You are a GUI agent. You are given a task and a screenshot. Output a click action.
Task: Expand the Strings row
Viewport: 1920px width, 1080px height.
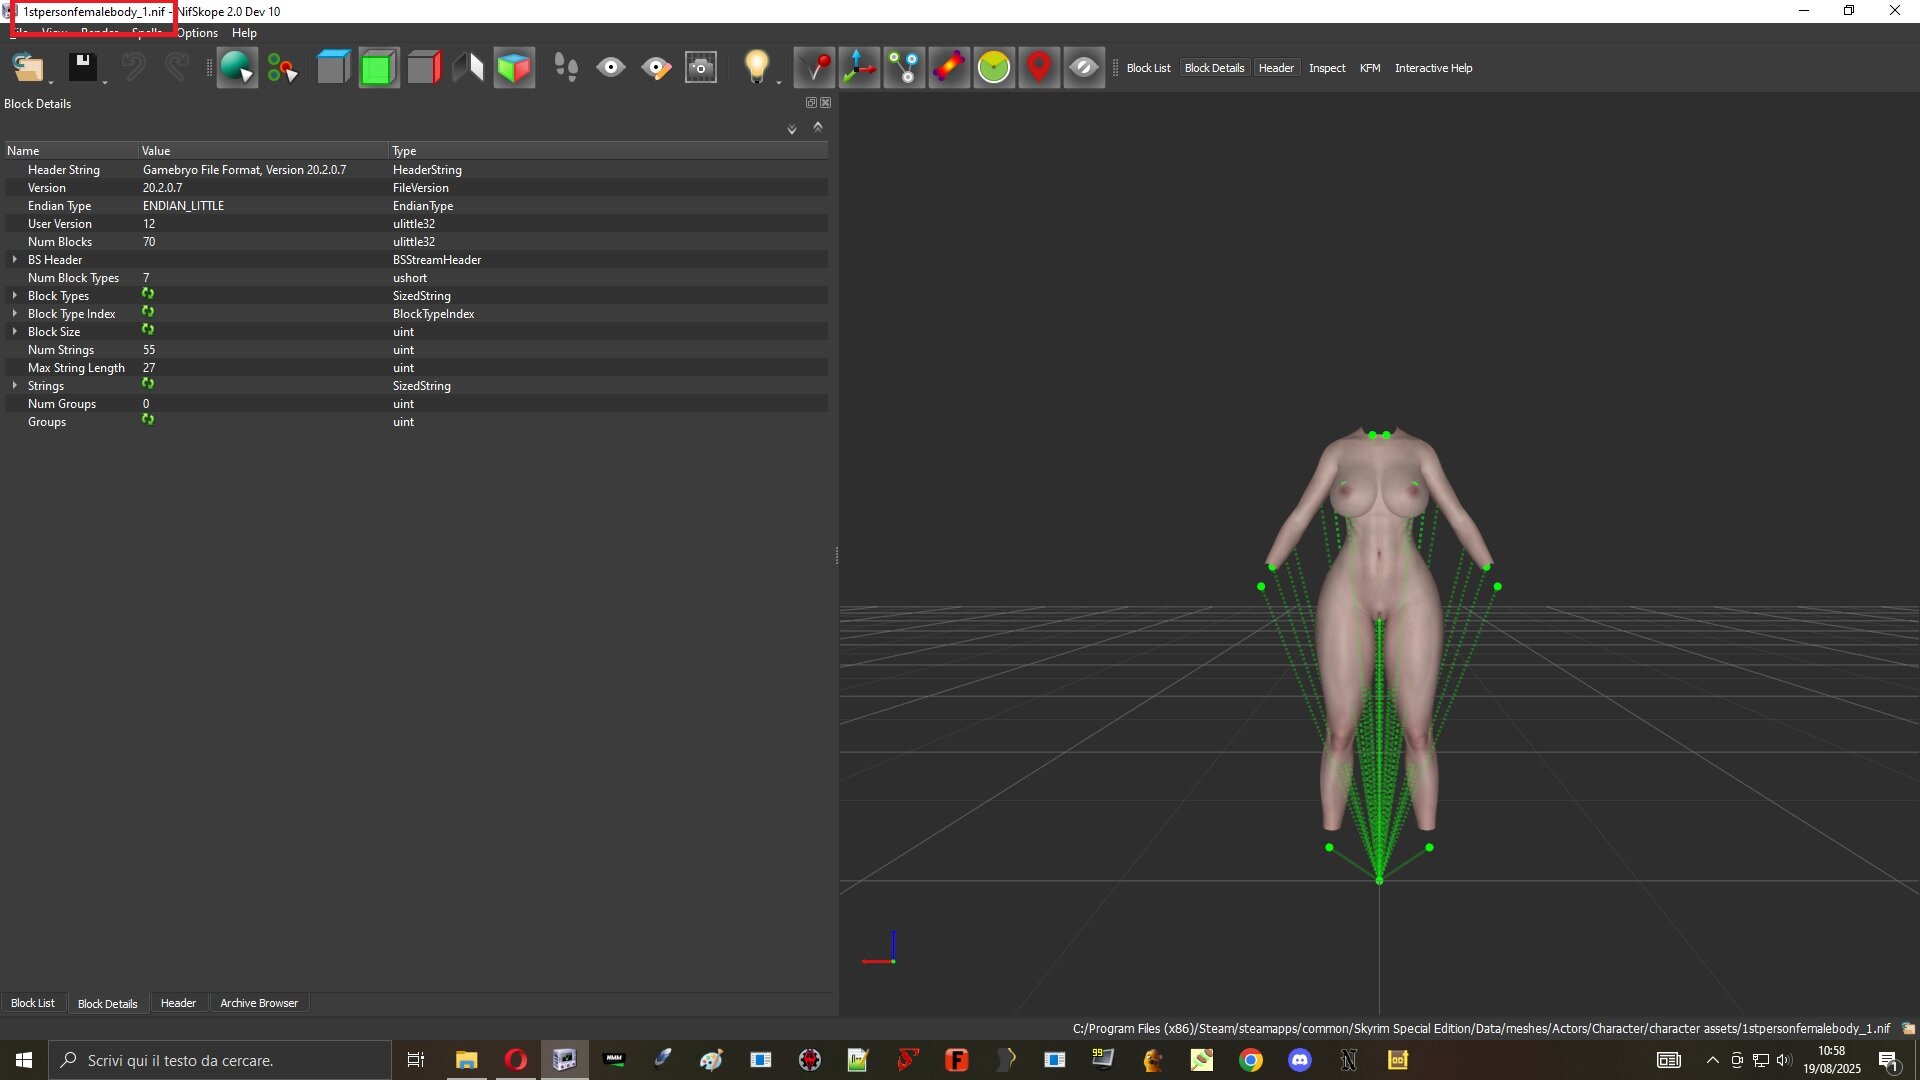pos(14,386)
